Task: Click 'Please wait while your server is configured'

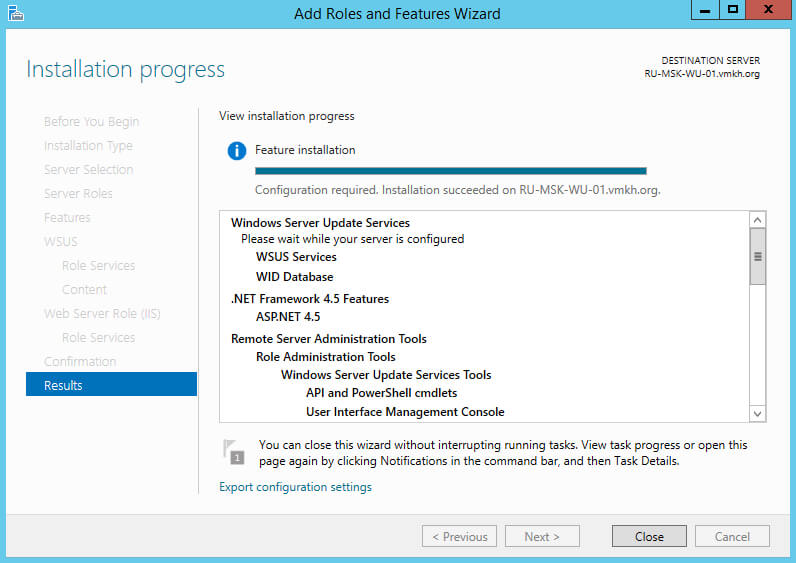Action: point(352,239)
